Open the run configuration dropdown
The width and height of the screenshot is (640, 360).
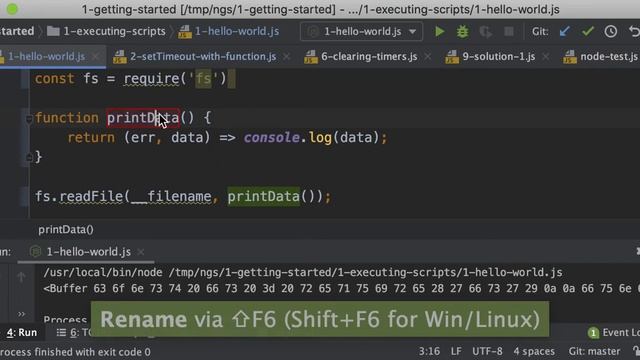click(361, 31)
